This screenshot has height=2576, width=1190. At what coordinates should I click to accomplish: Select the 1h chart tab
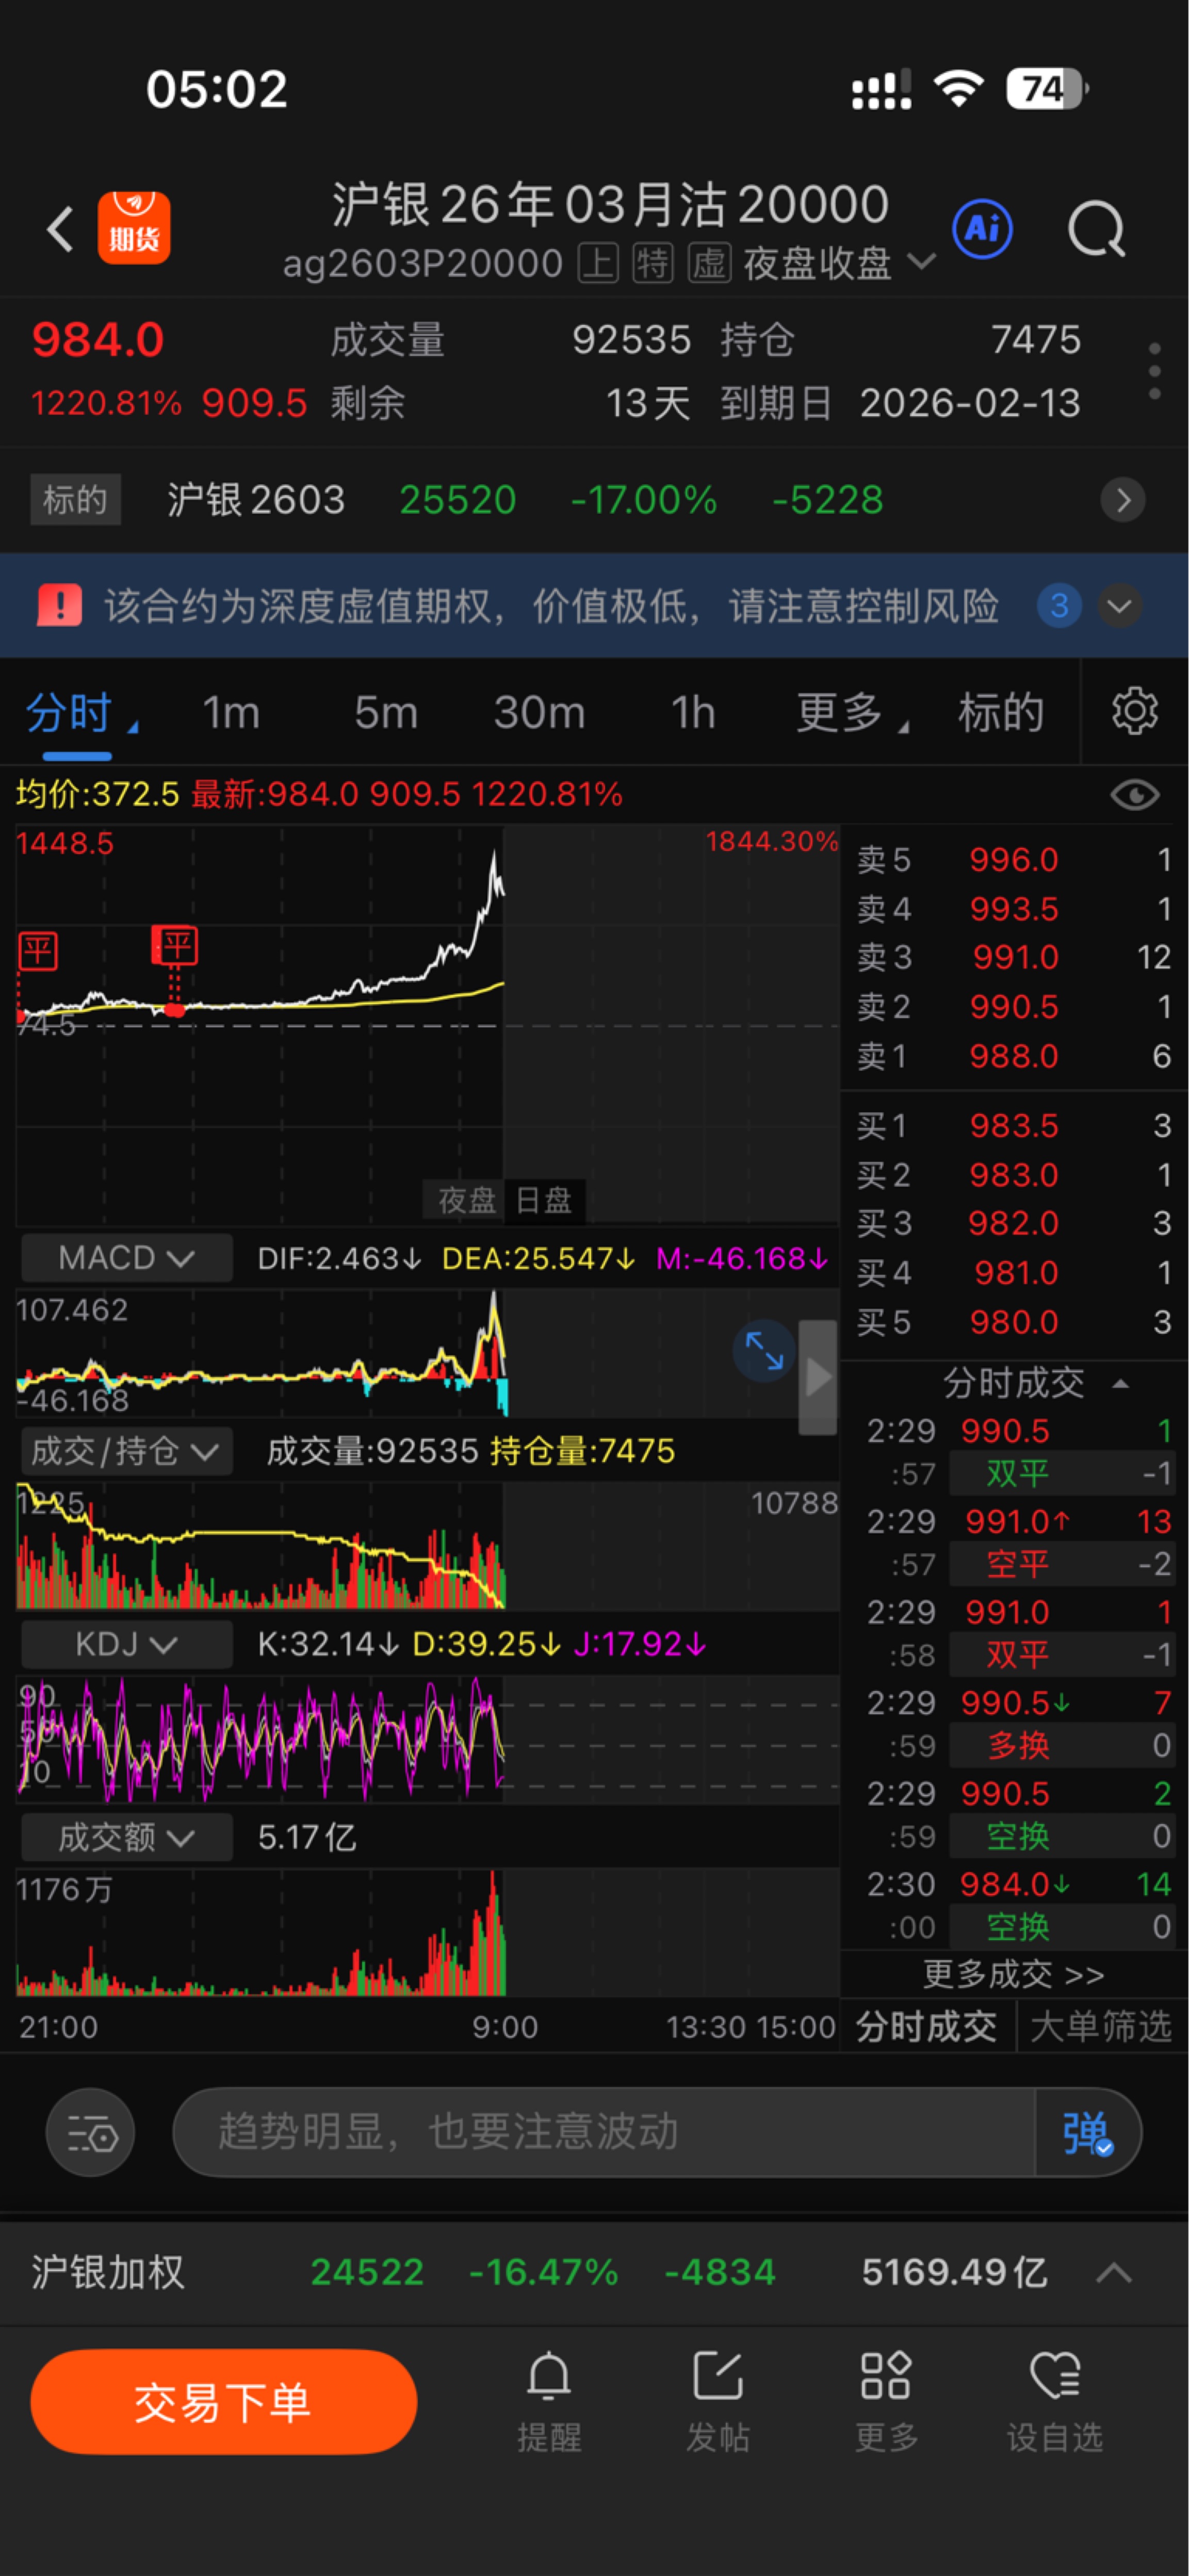(x=692, y=713)
